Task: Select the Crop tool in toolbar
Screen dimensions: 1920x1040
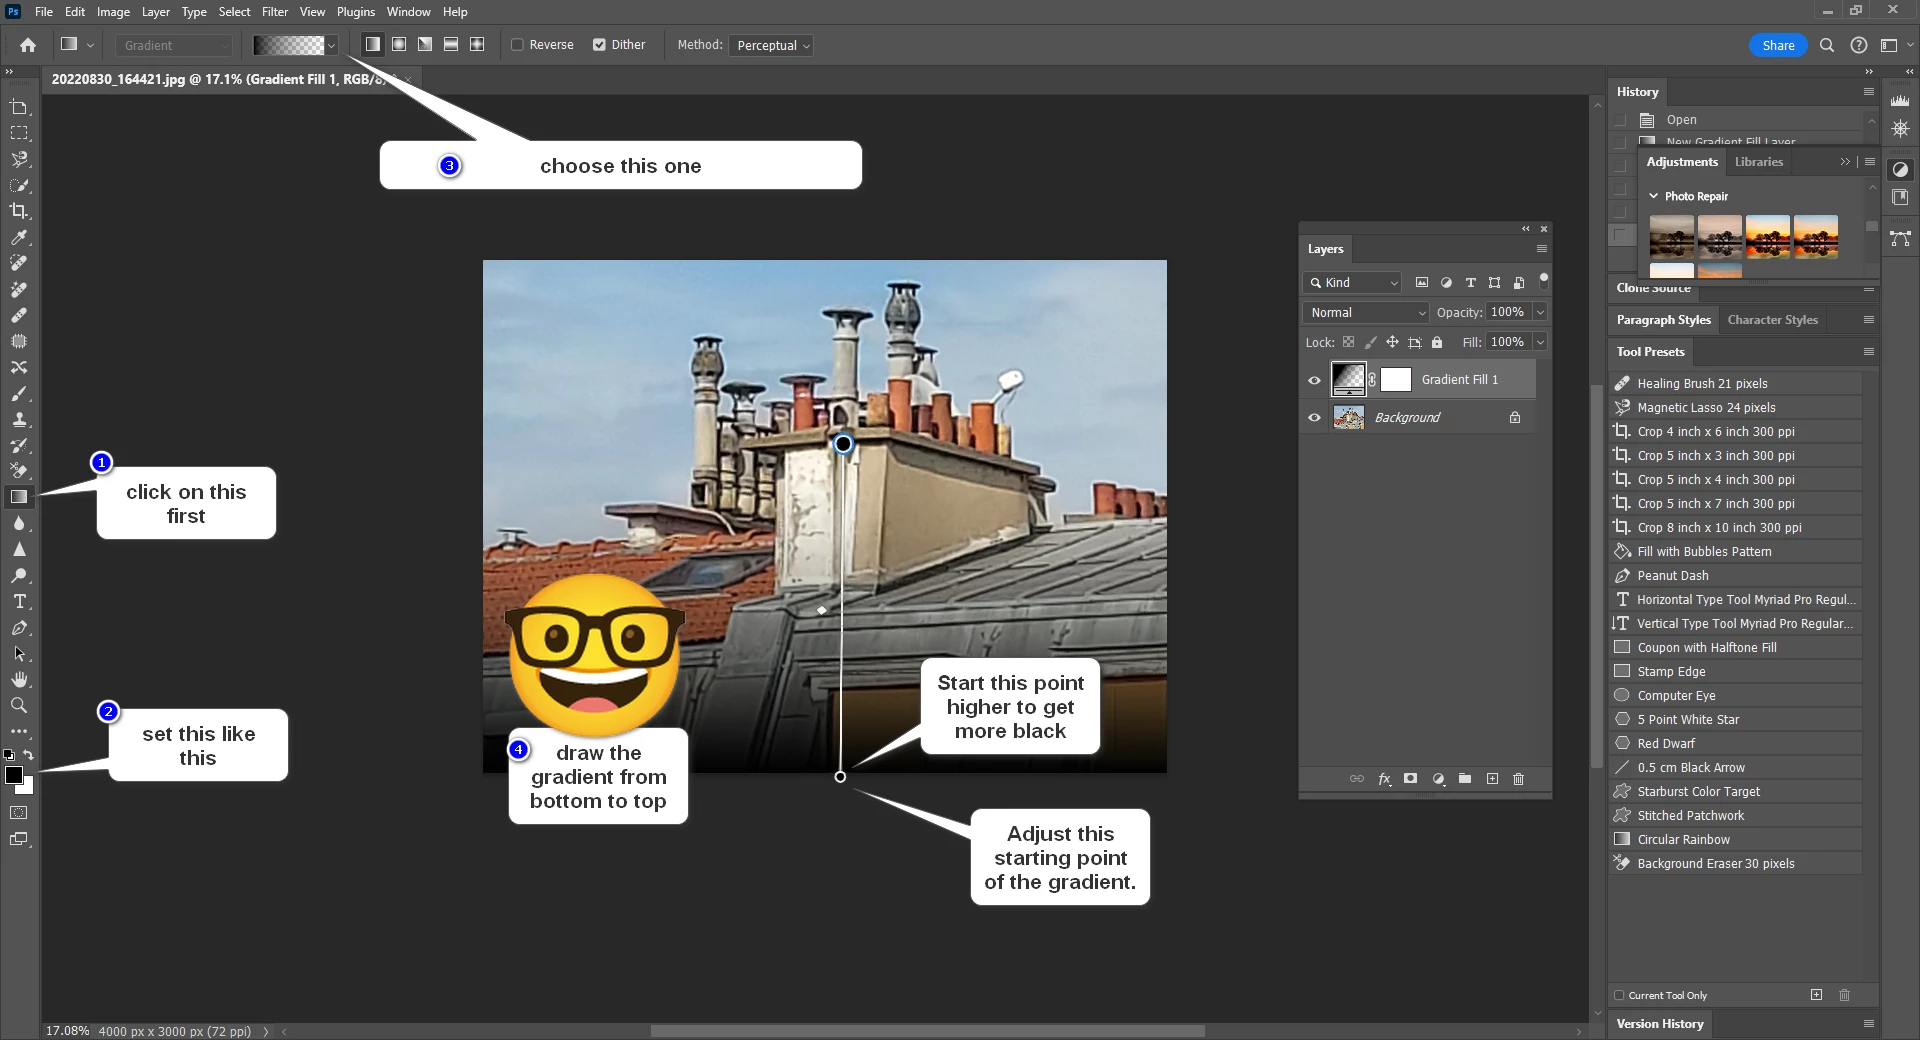Action: (19, 211)
